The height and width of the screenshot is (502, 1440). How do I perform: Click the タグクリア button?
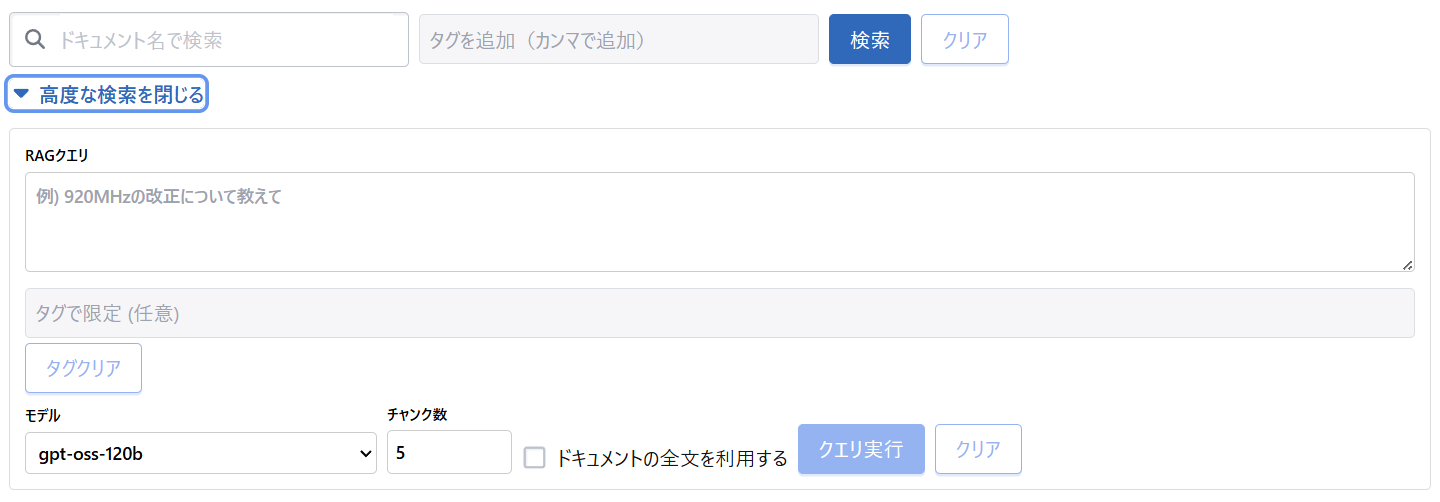point(83,368)
